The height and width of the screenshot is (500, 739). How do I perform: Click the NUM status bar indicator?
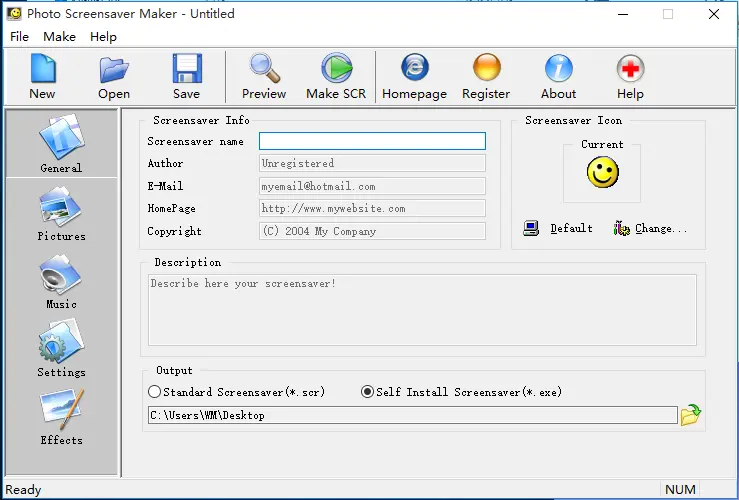[x=680, y=490]
